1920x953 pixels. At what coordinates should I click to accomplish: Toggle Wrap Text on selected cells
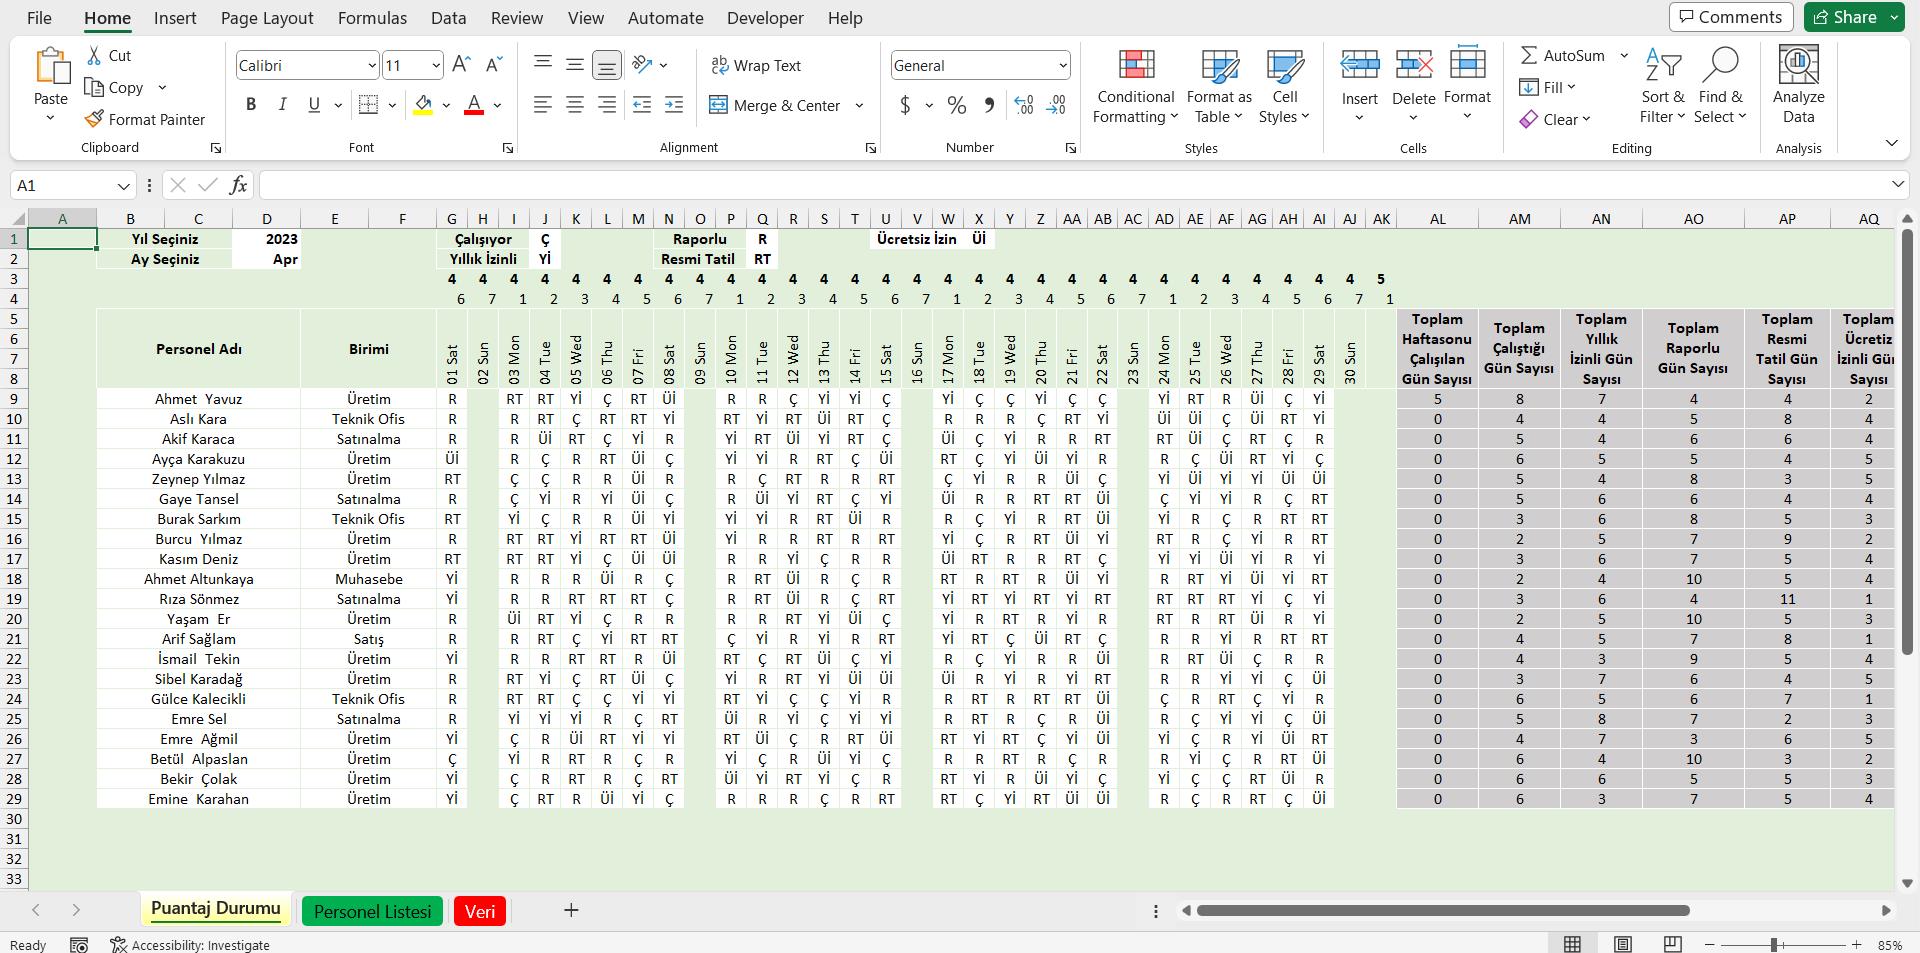click(755, 65)
